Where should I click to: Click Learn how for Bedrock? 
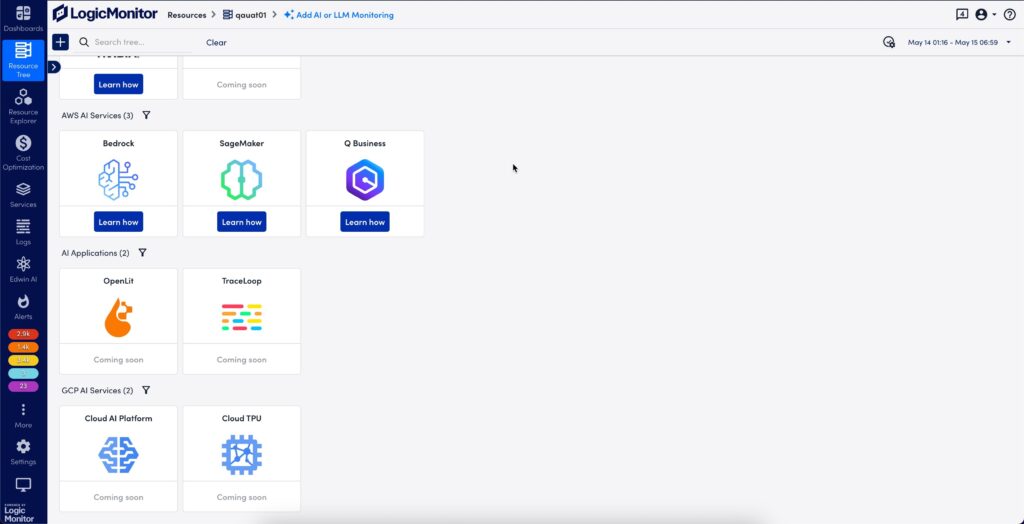118,222
